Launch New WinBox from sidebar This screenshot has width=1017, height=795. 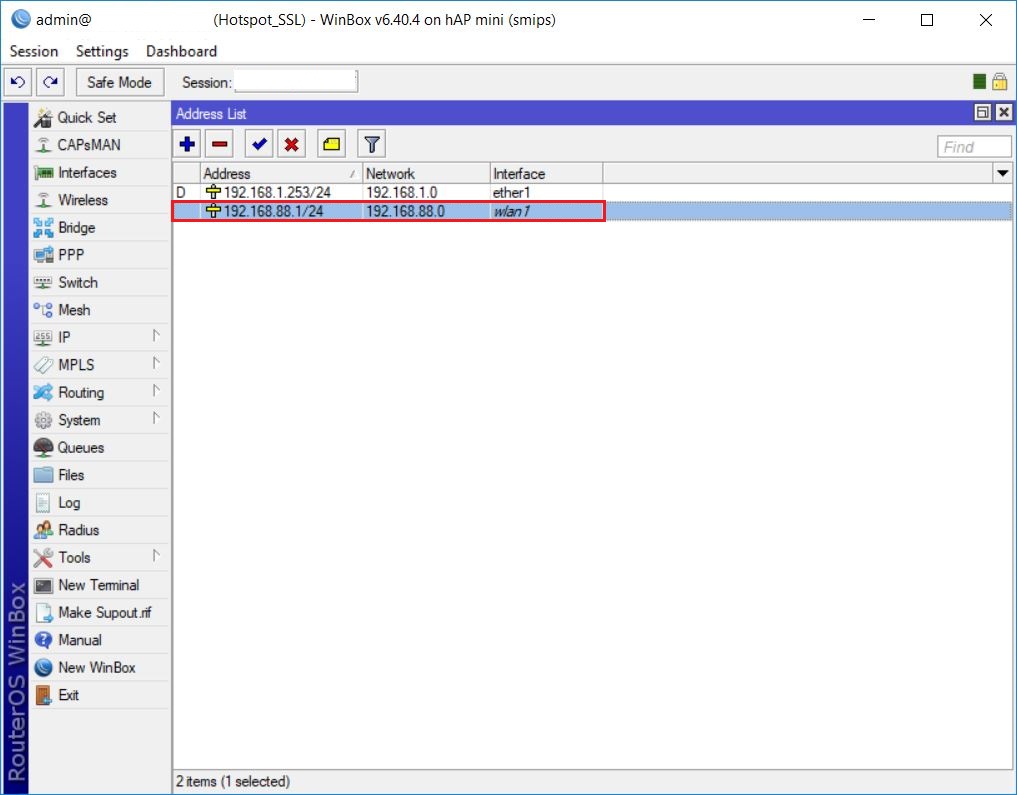[101, 667]
